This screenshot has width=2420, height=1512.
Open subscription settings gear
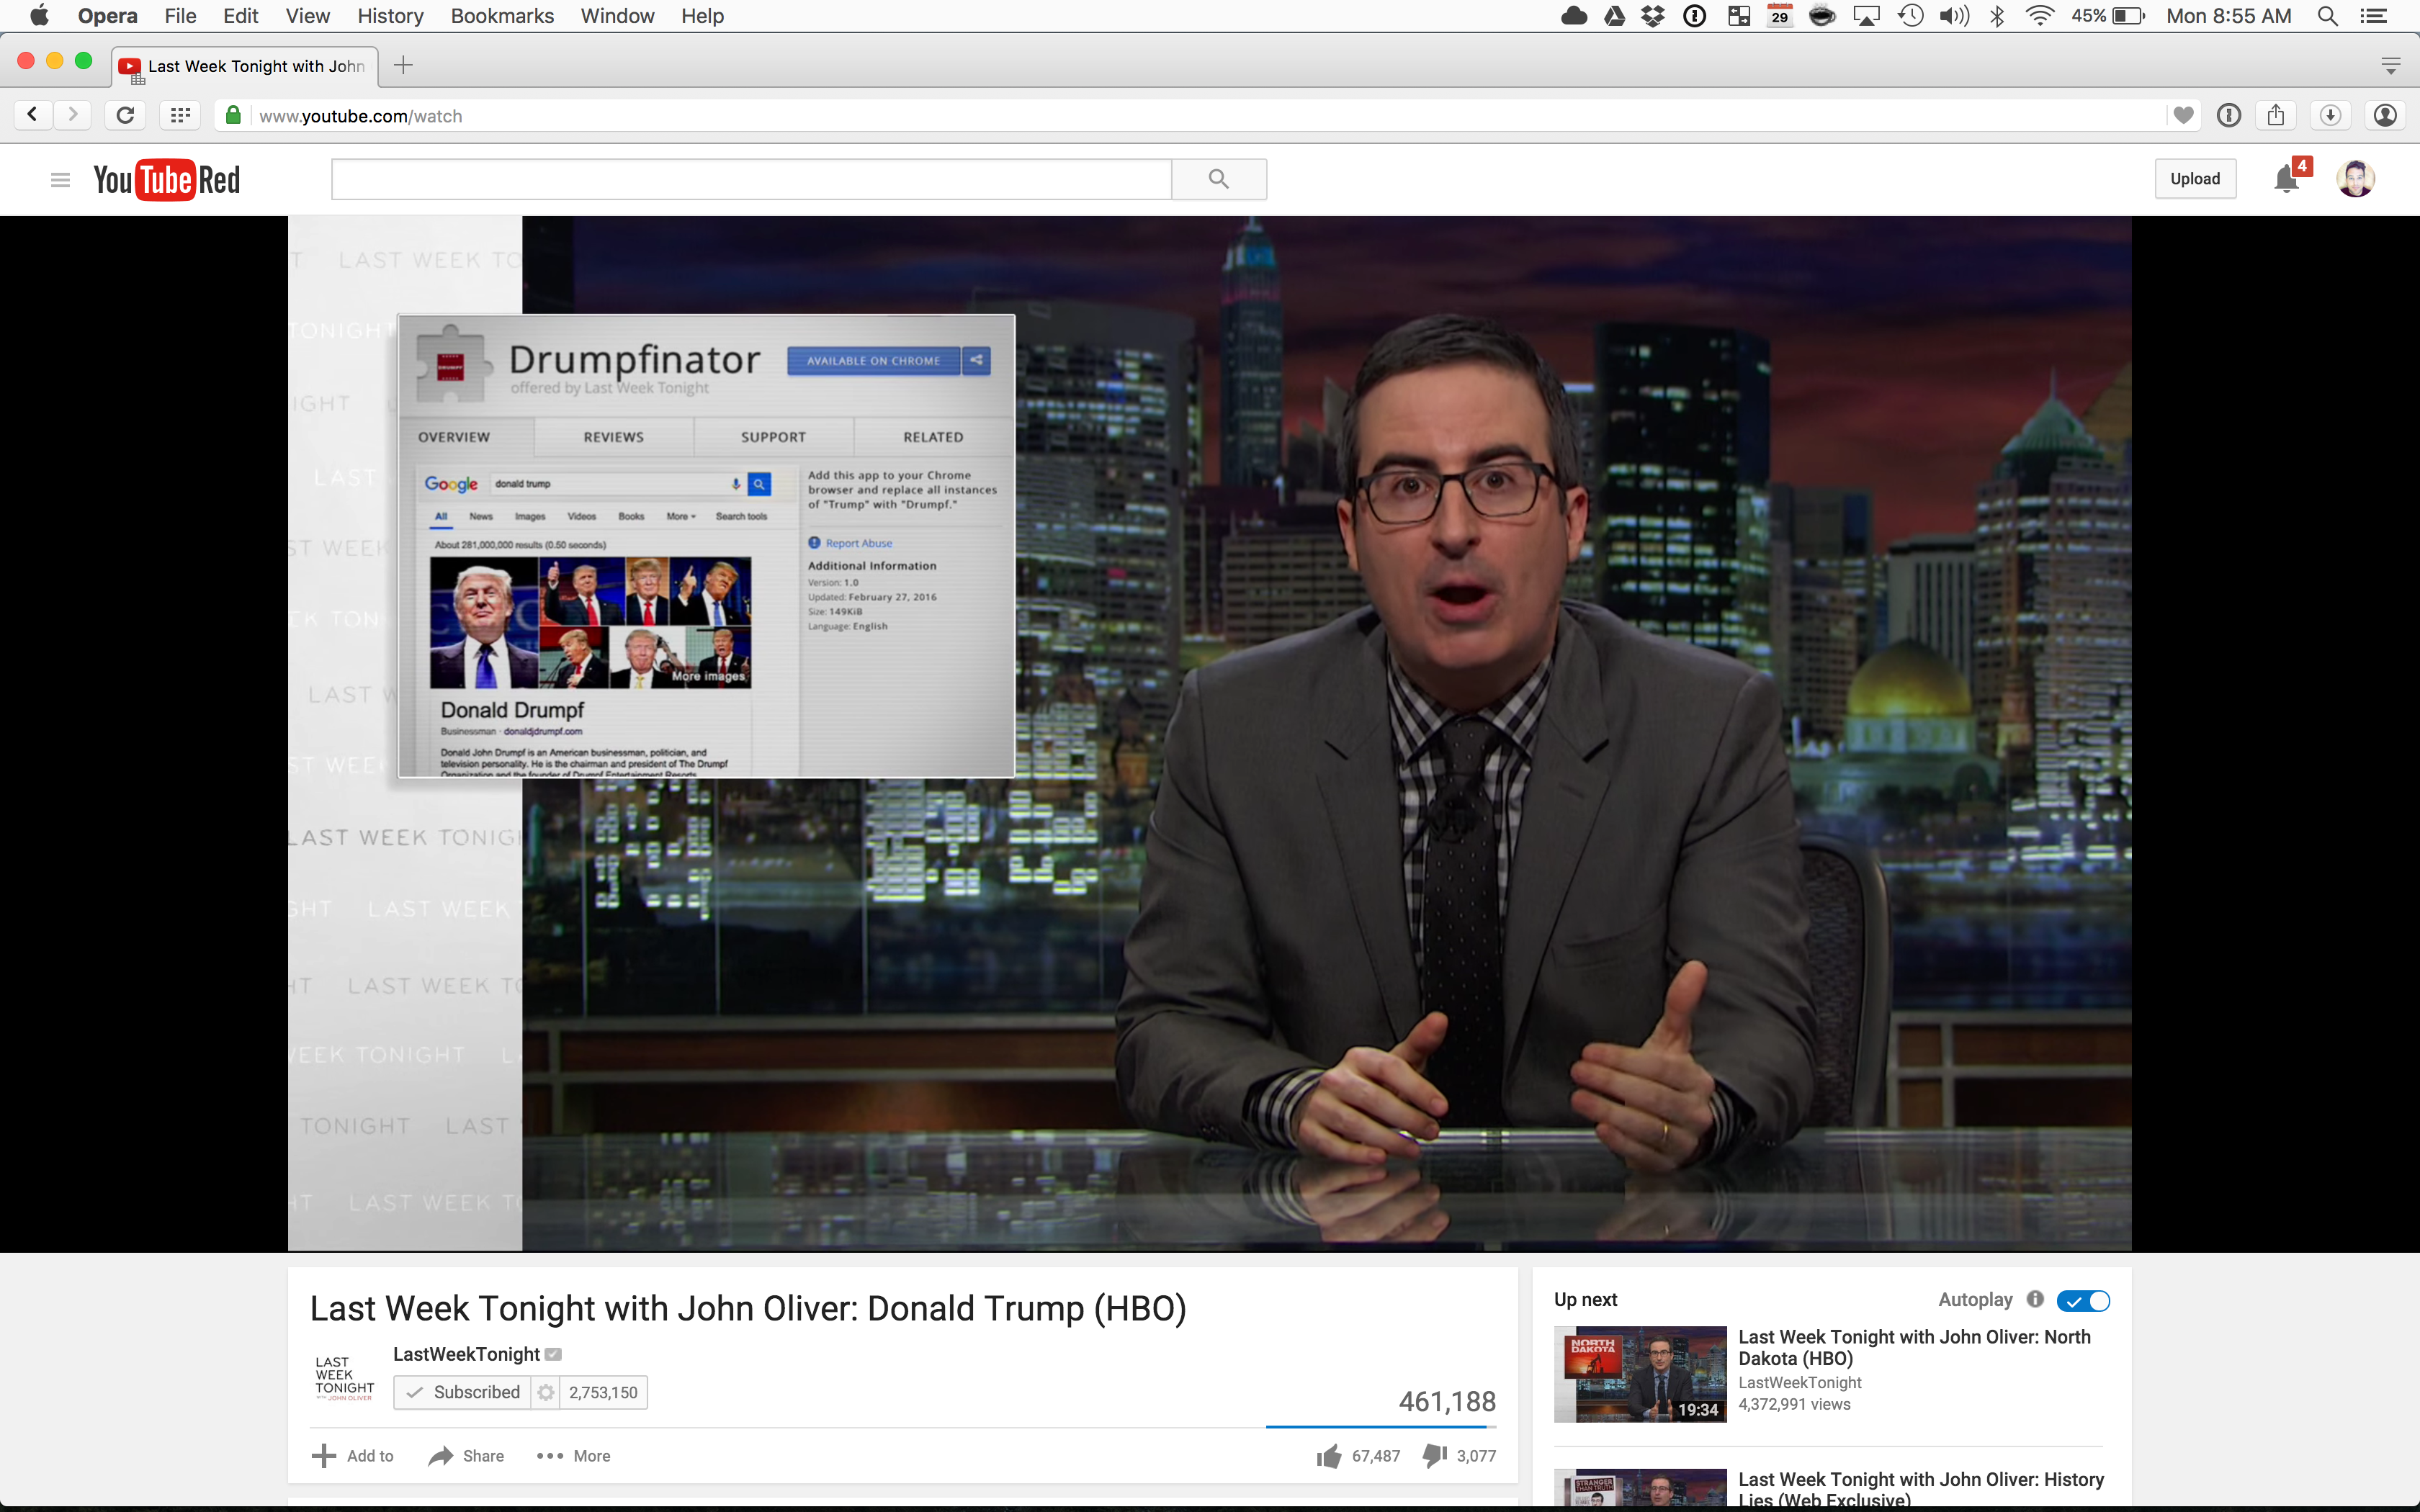[545, 1392]
